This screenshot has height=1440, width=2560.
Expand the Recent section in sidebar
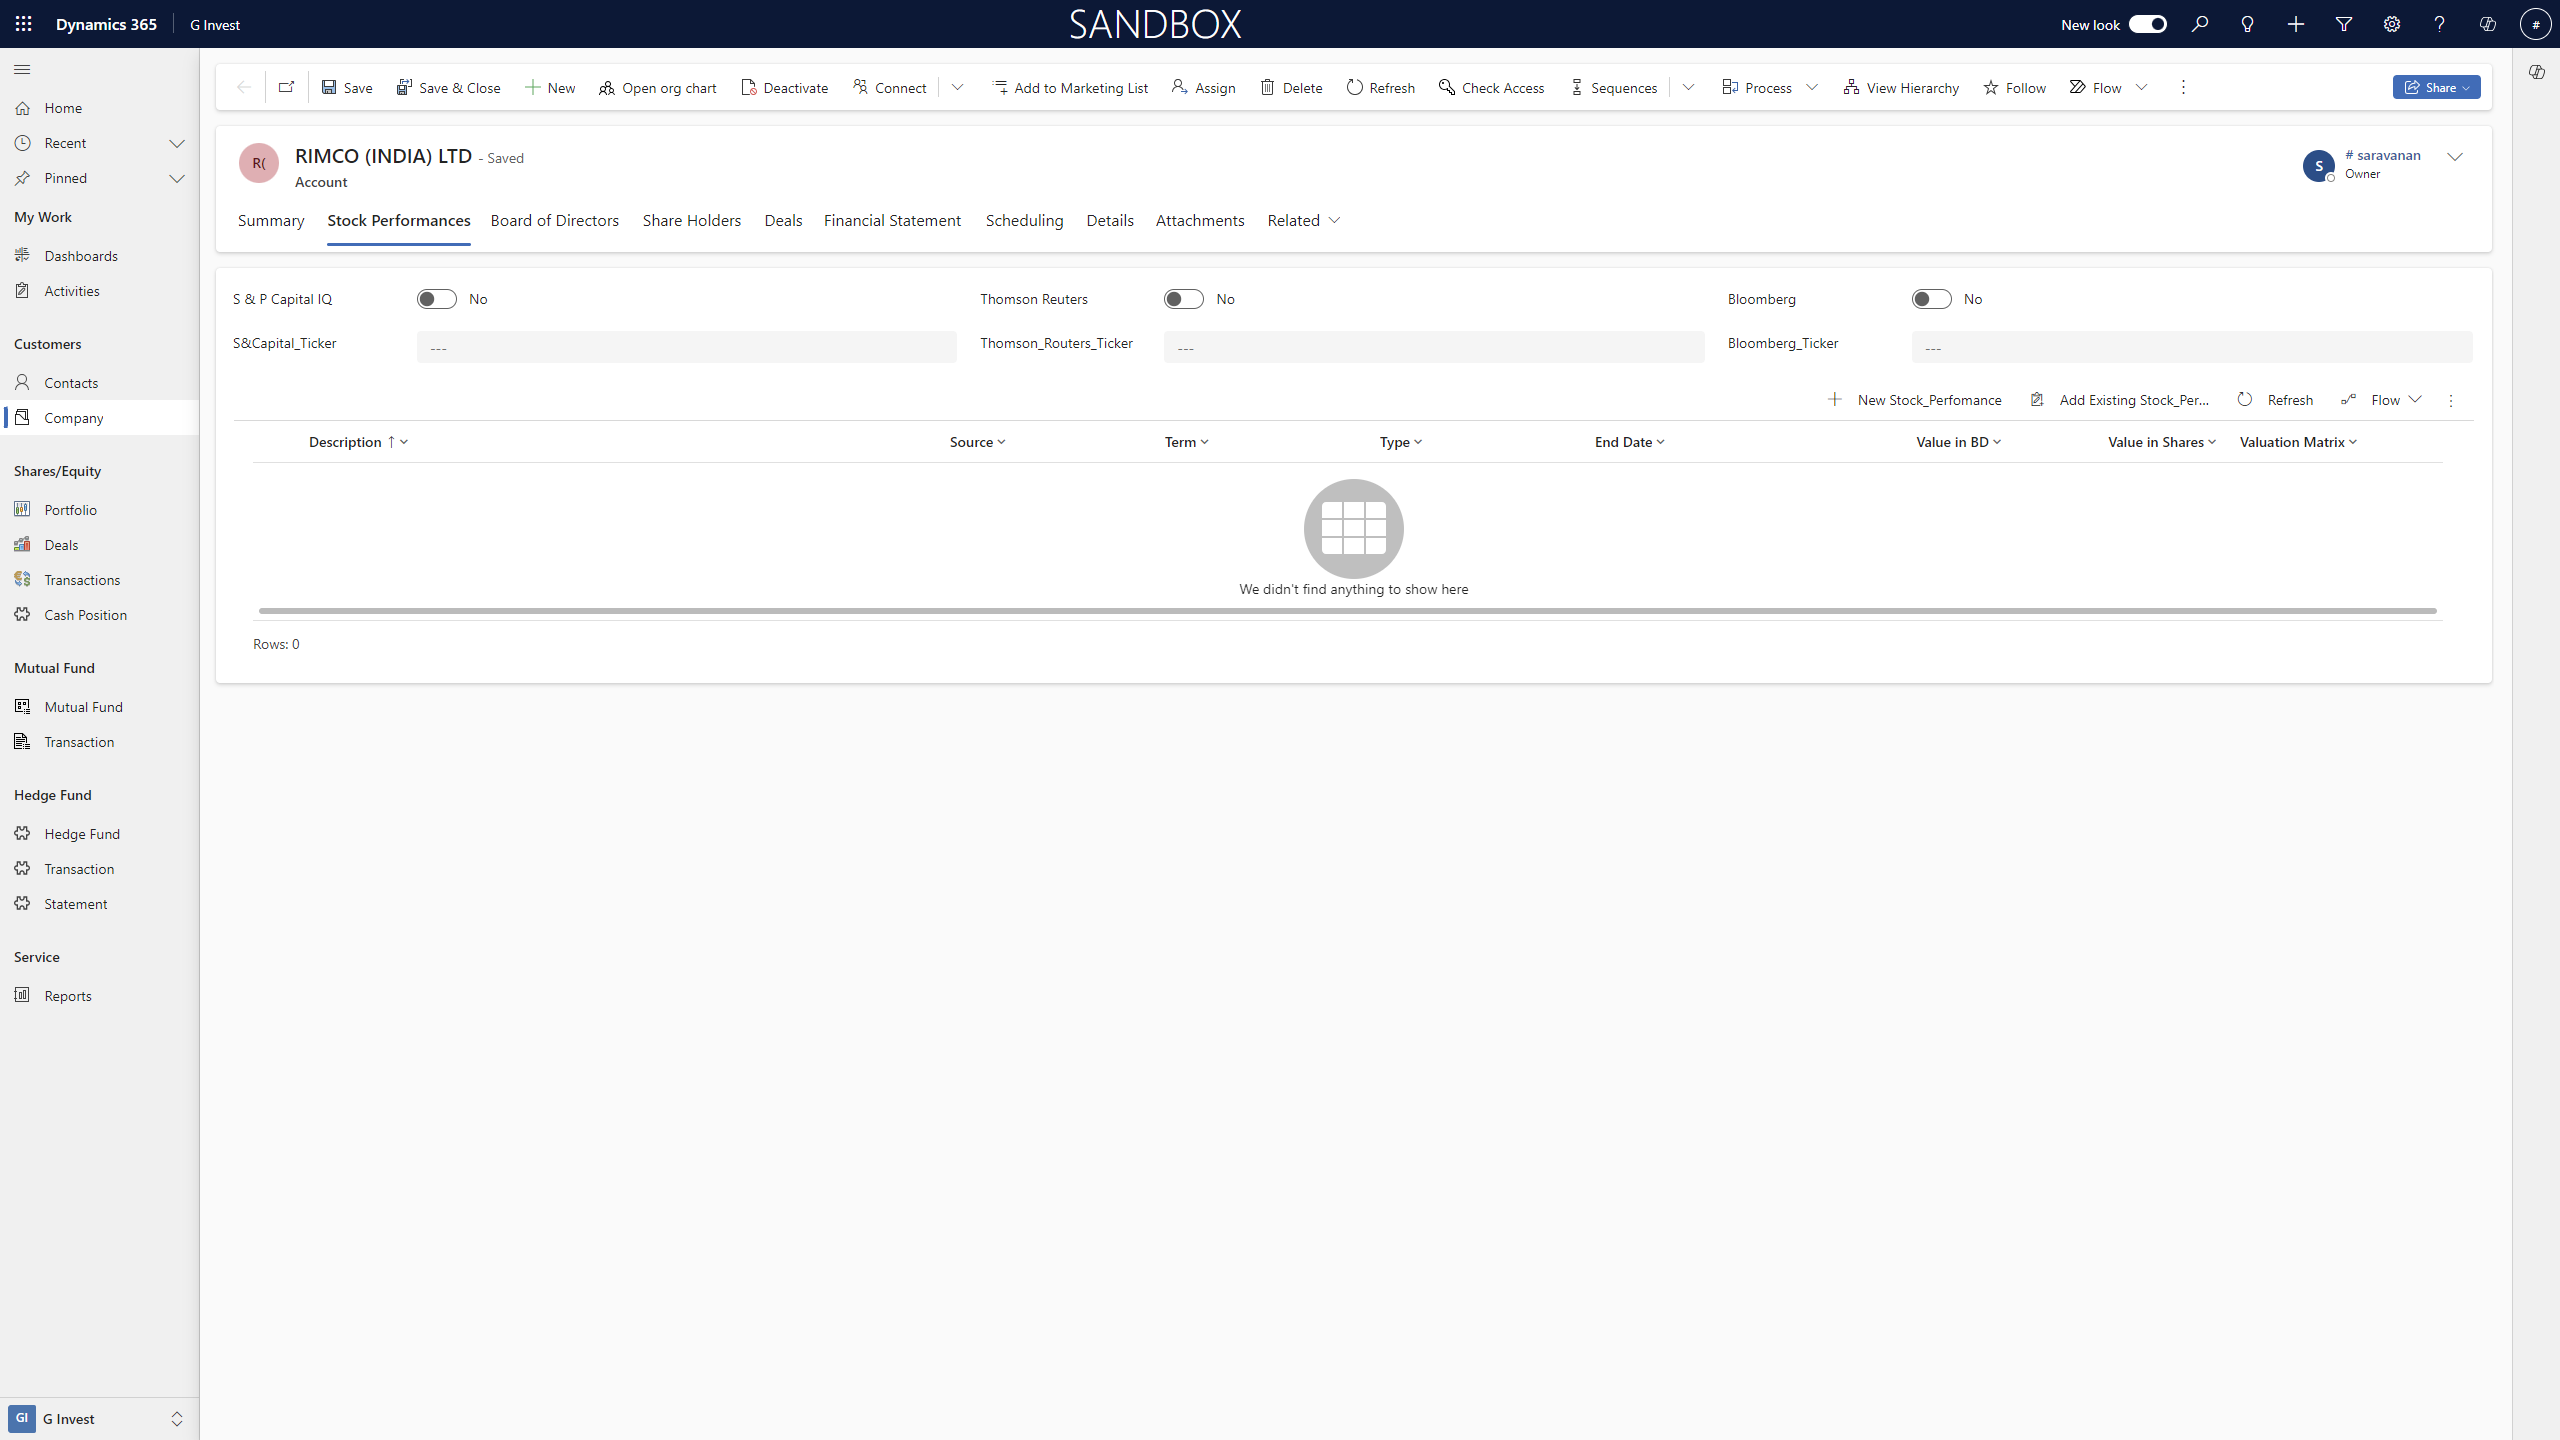coord(177,143)
